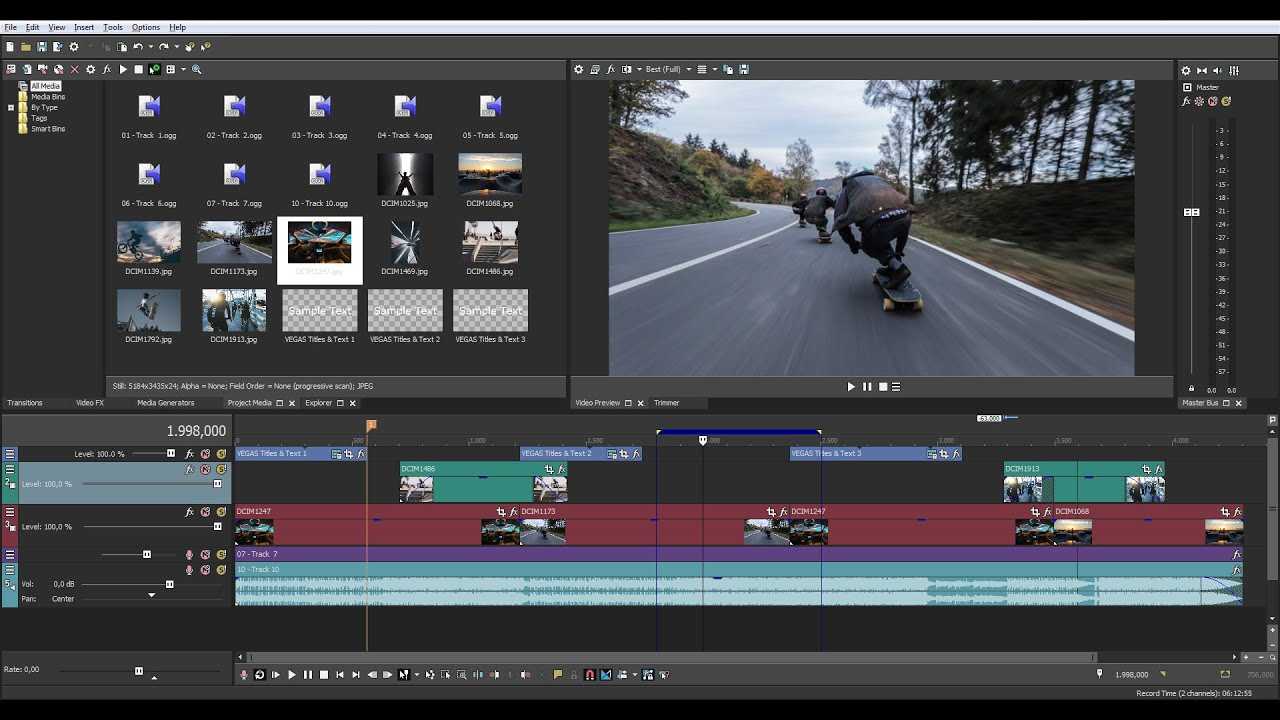The image size is (1280, 720).
Task: Open Video Preview properties gear icon
Action: [x=578, y=69]
